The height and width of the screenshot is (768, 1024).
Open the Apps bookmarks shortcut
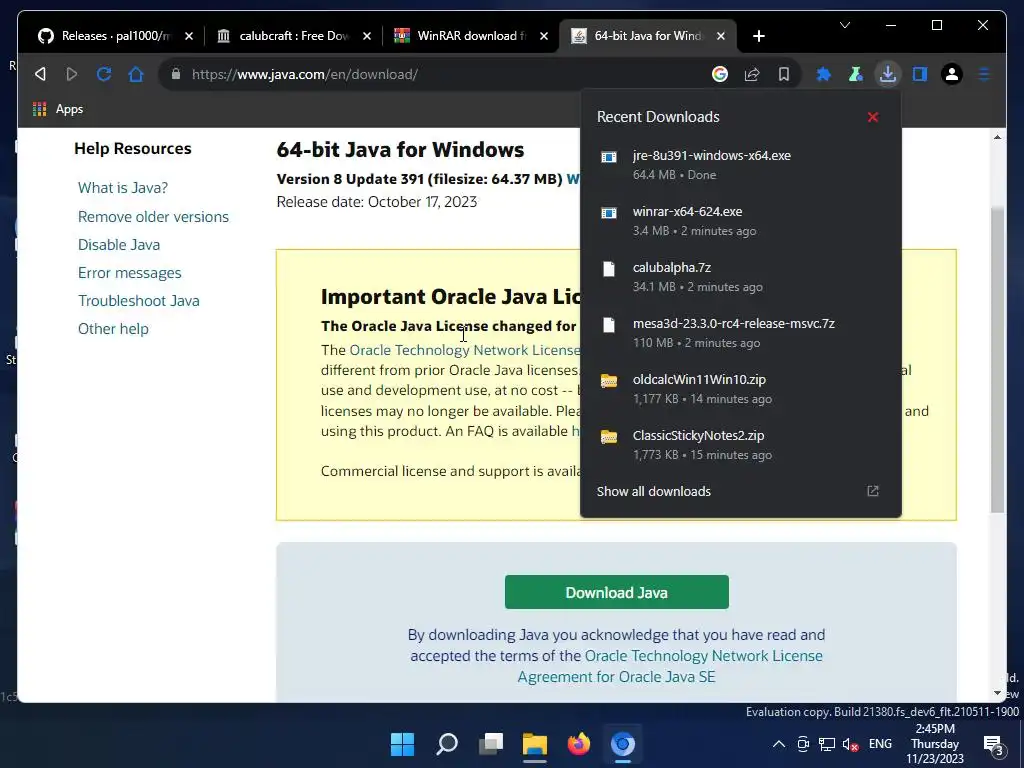[x=58, y=109]
